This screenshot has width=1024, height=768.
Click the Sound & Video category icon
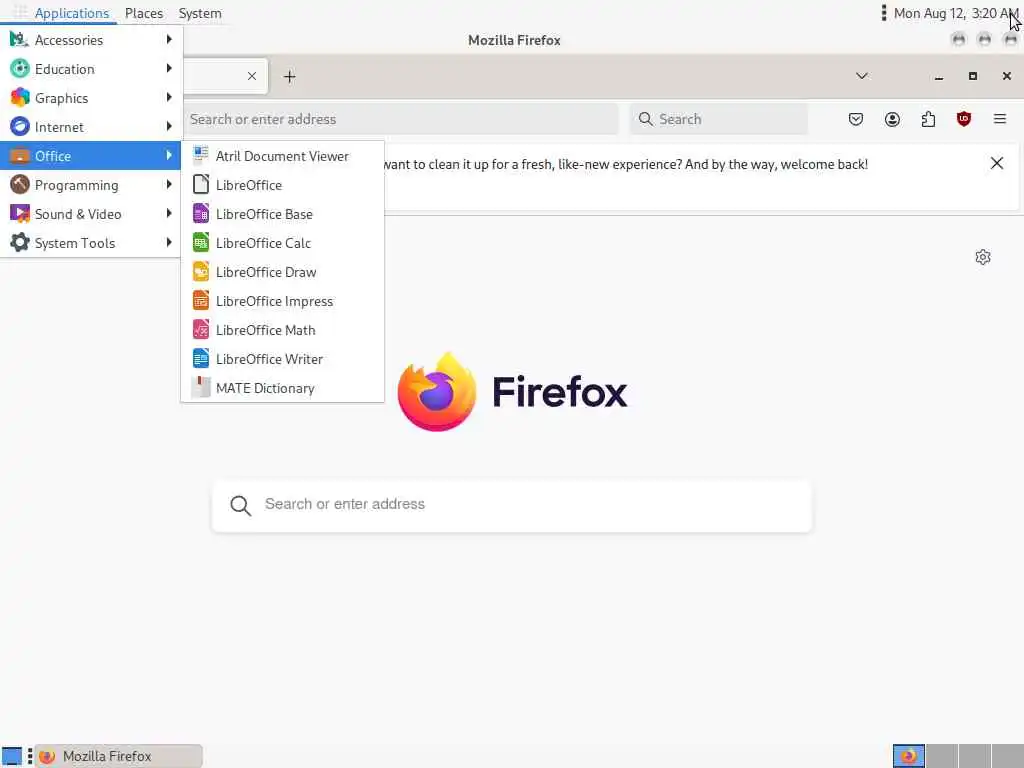(x=20, y=214)
